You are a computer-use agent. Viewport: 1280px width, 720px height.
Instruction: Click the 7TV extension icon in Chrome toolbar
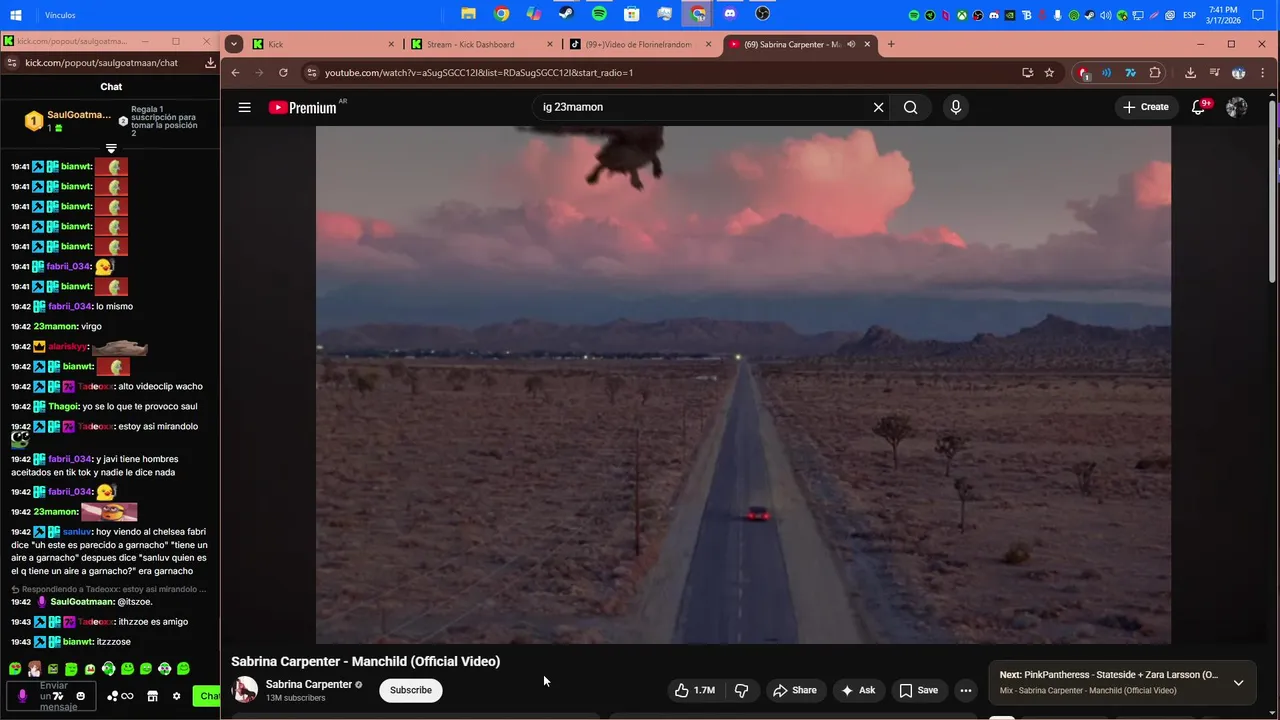[1130, 72]
